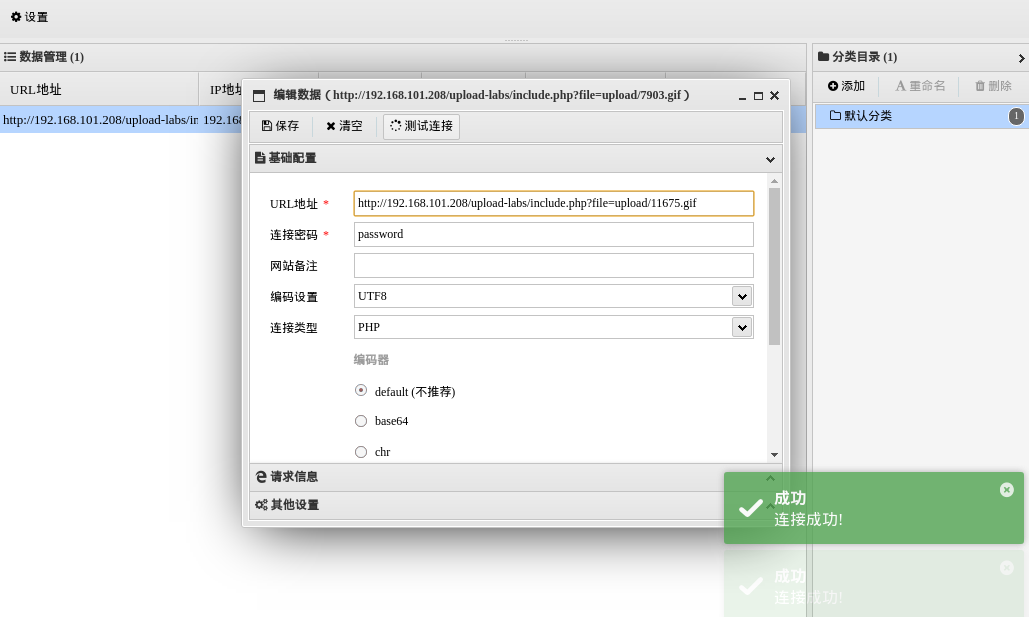1029x617 pixels.
Task: Click the dialog vertical scrollbar thumb
Action: point(774,266)
